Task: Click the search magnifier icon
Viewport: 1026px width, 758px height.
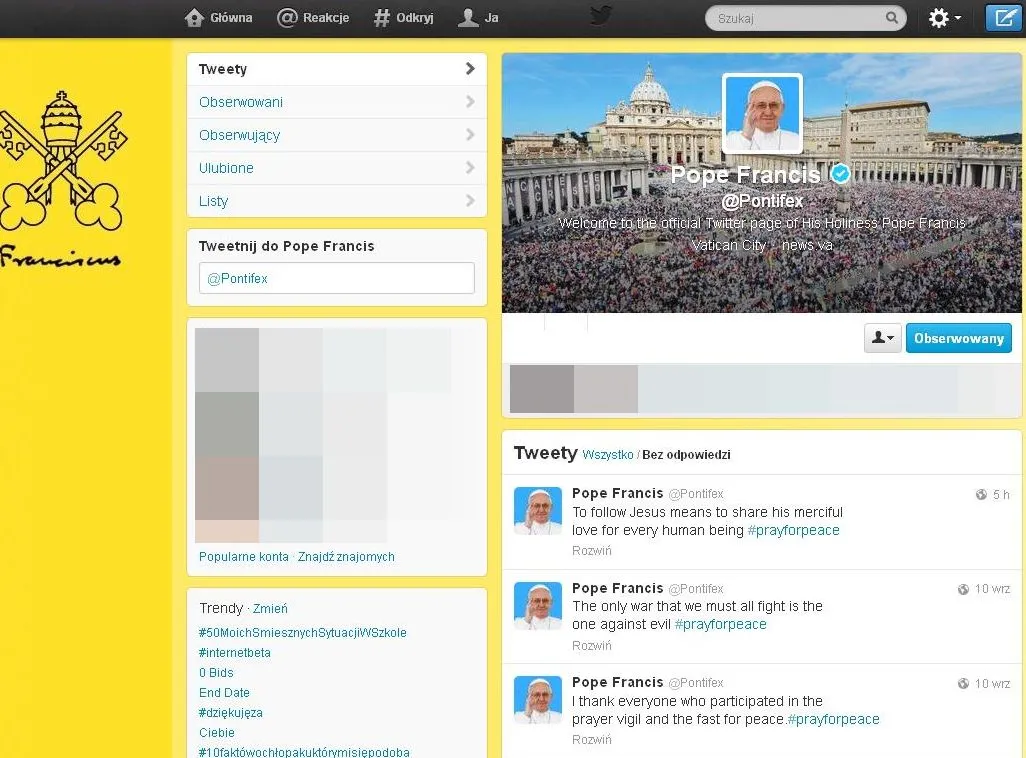Action: [x=893, y=17]
